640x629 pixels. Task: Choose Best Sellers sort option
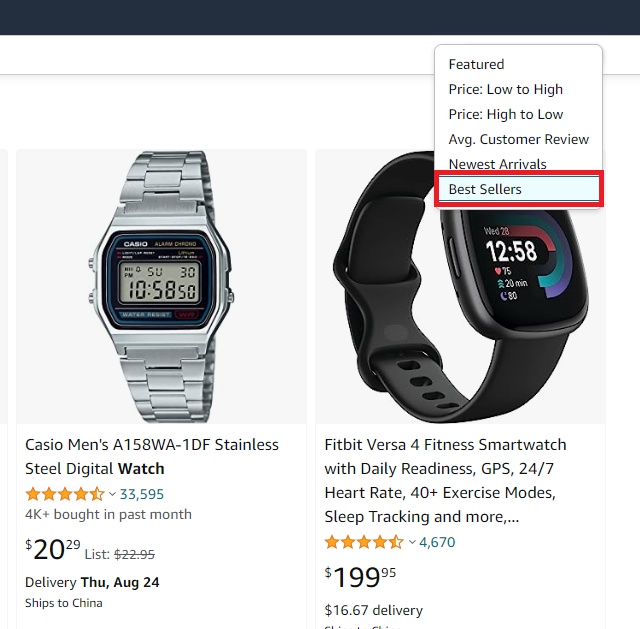[x=518, y=189]
